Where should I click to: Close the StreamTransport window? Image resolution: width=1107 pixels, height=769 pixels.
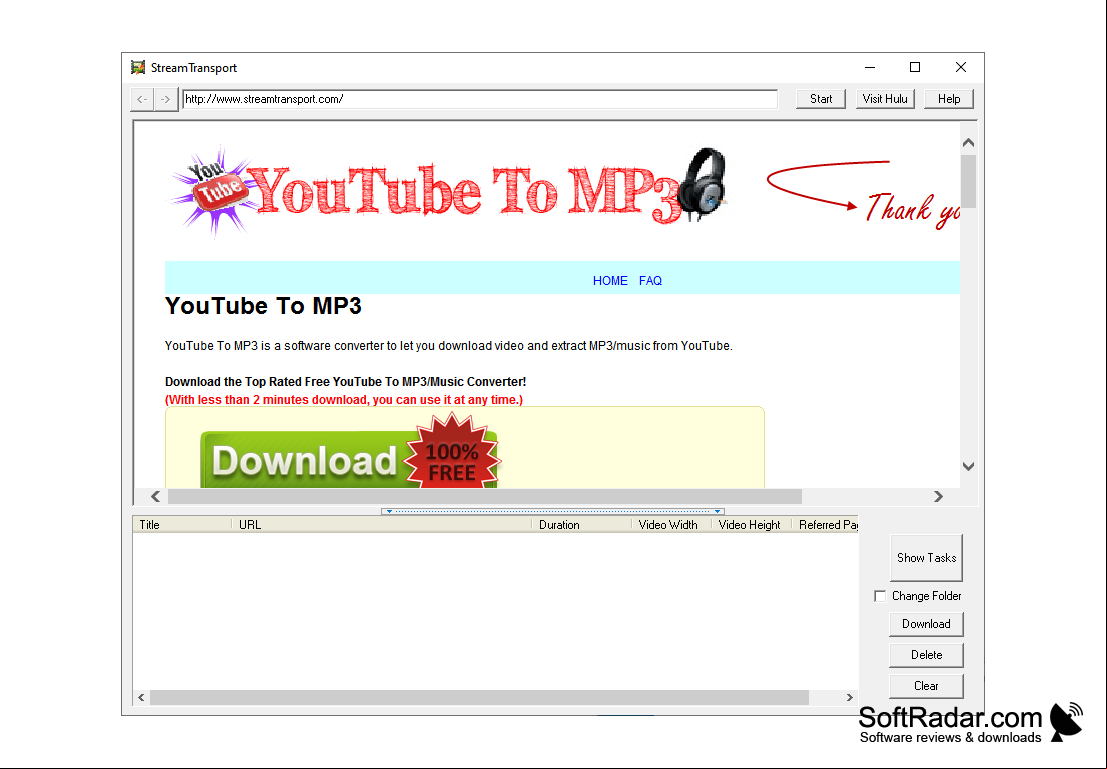[961, 67]
